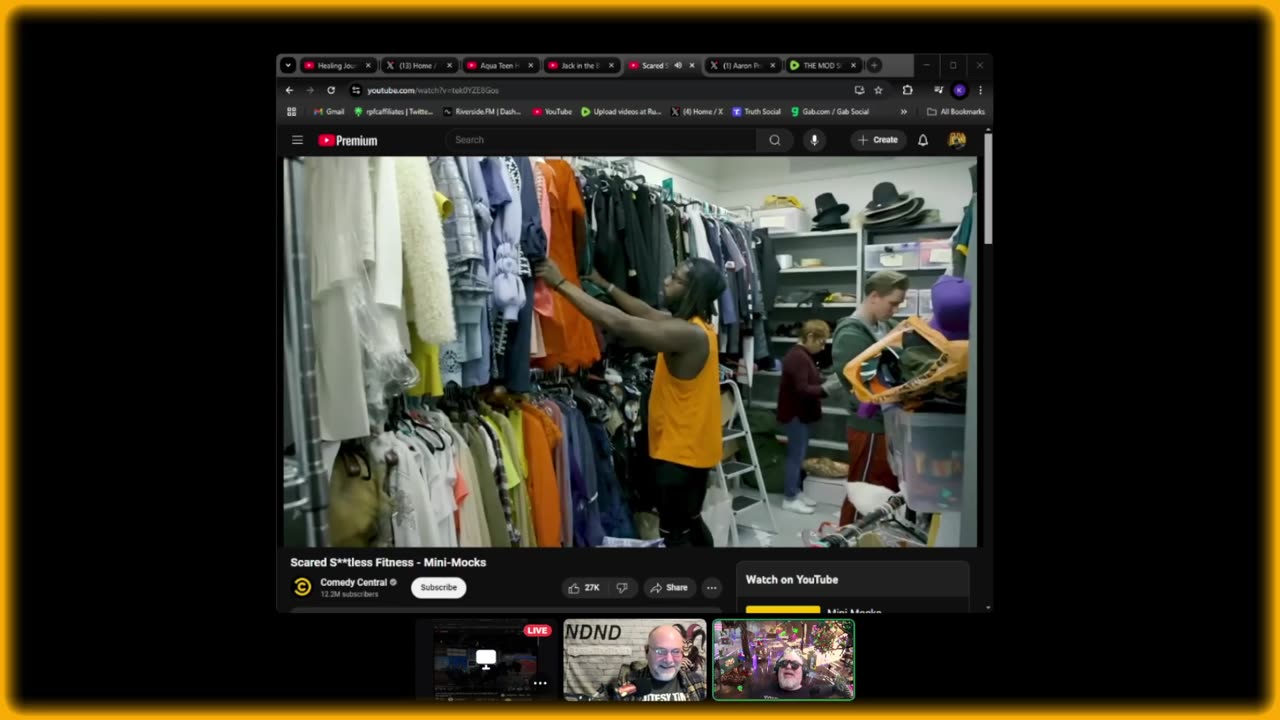This screenshot has height=720, width=1280.
Task: Select the NDND bald man webcam thumbnail
Action: 635,660
